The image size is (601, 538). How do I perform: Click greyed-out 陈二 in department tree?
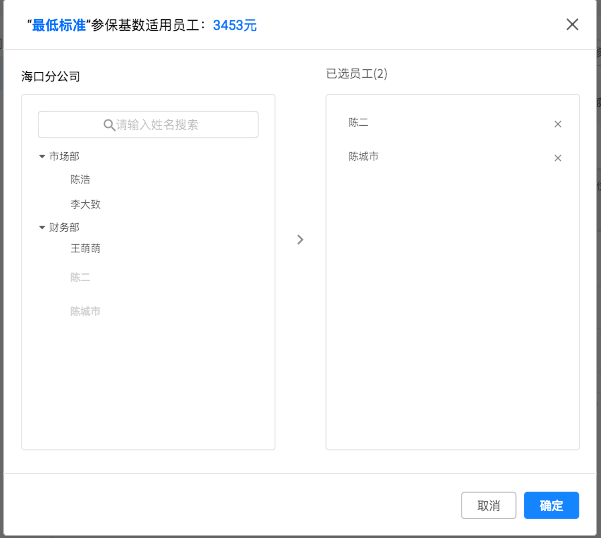[80, 277]
